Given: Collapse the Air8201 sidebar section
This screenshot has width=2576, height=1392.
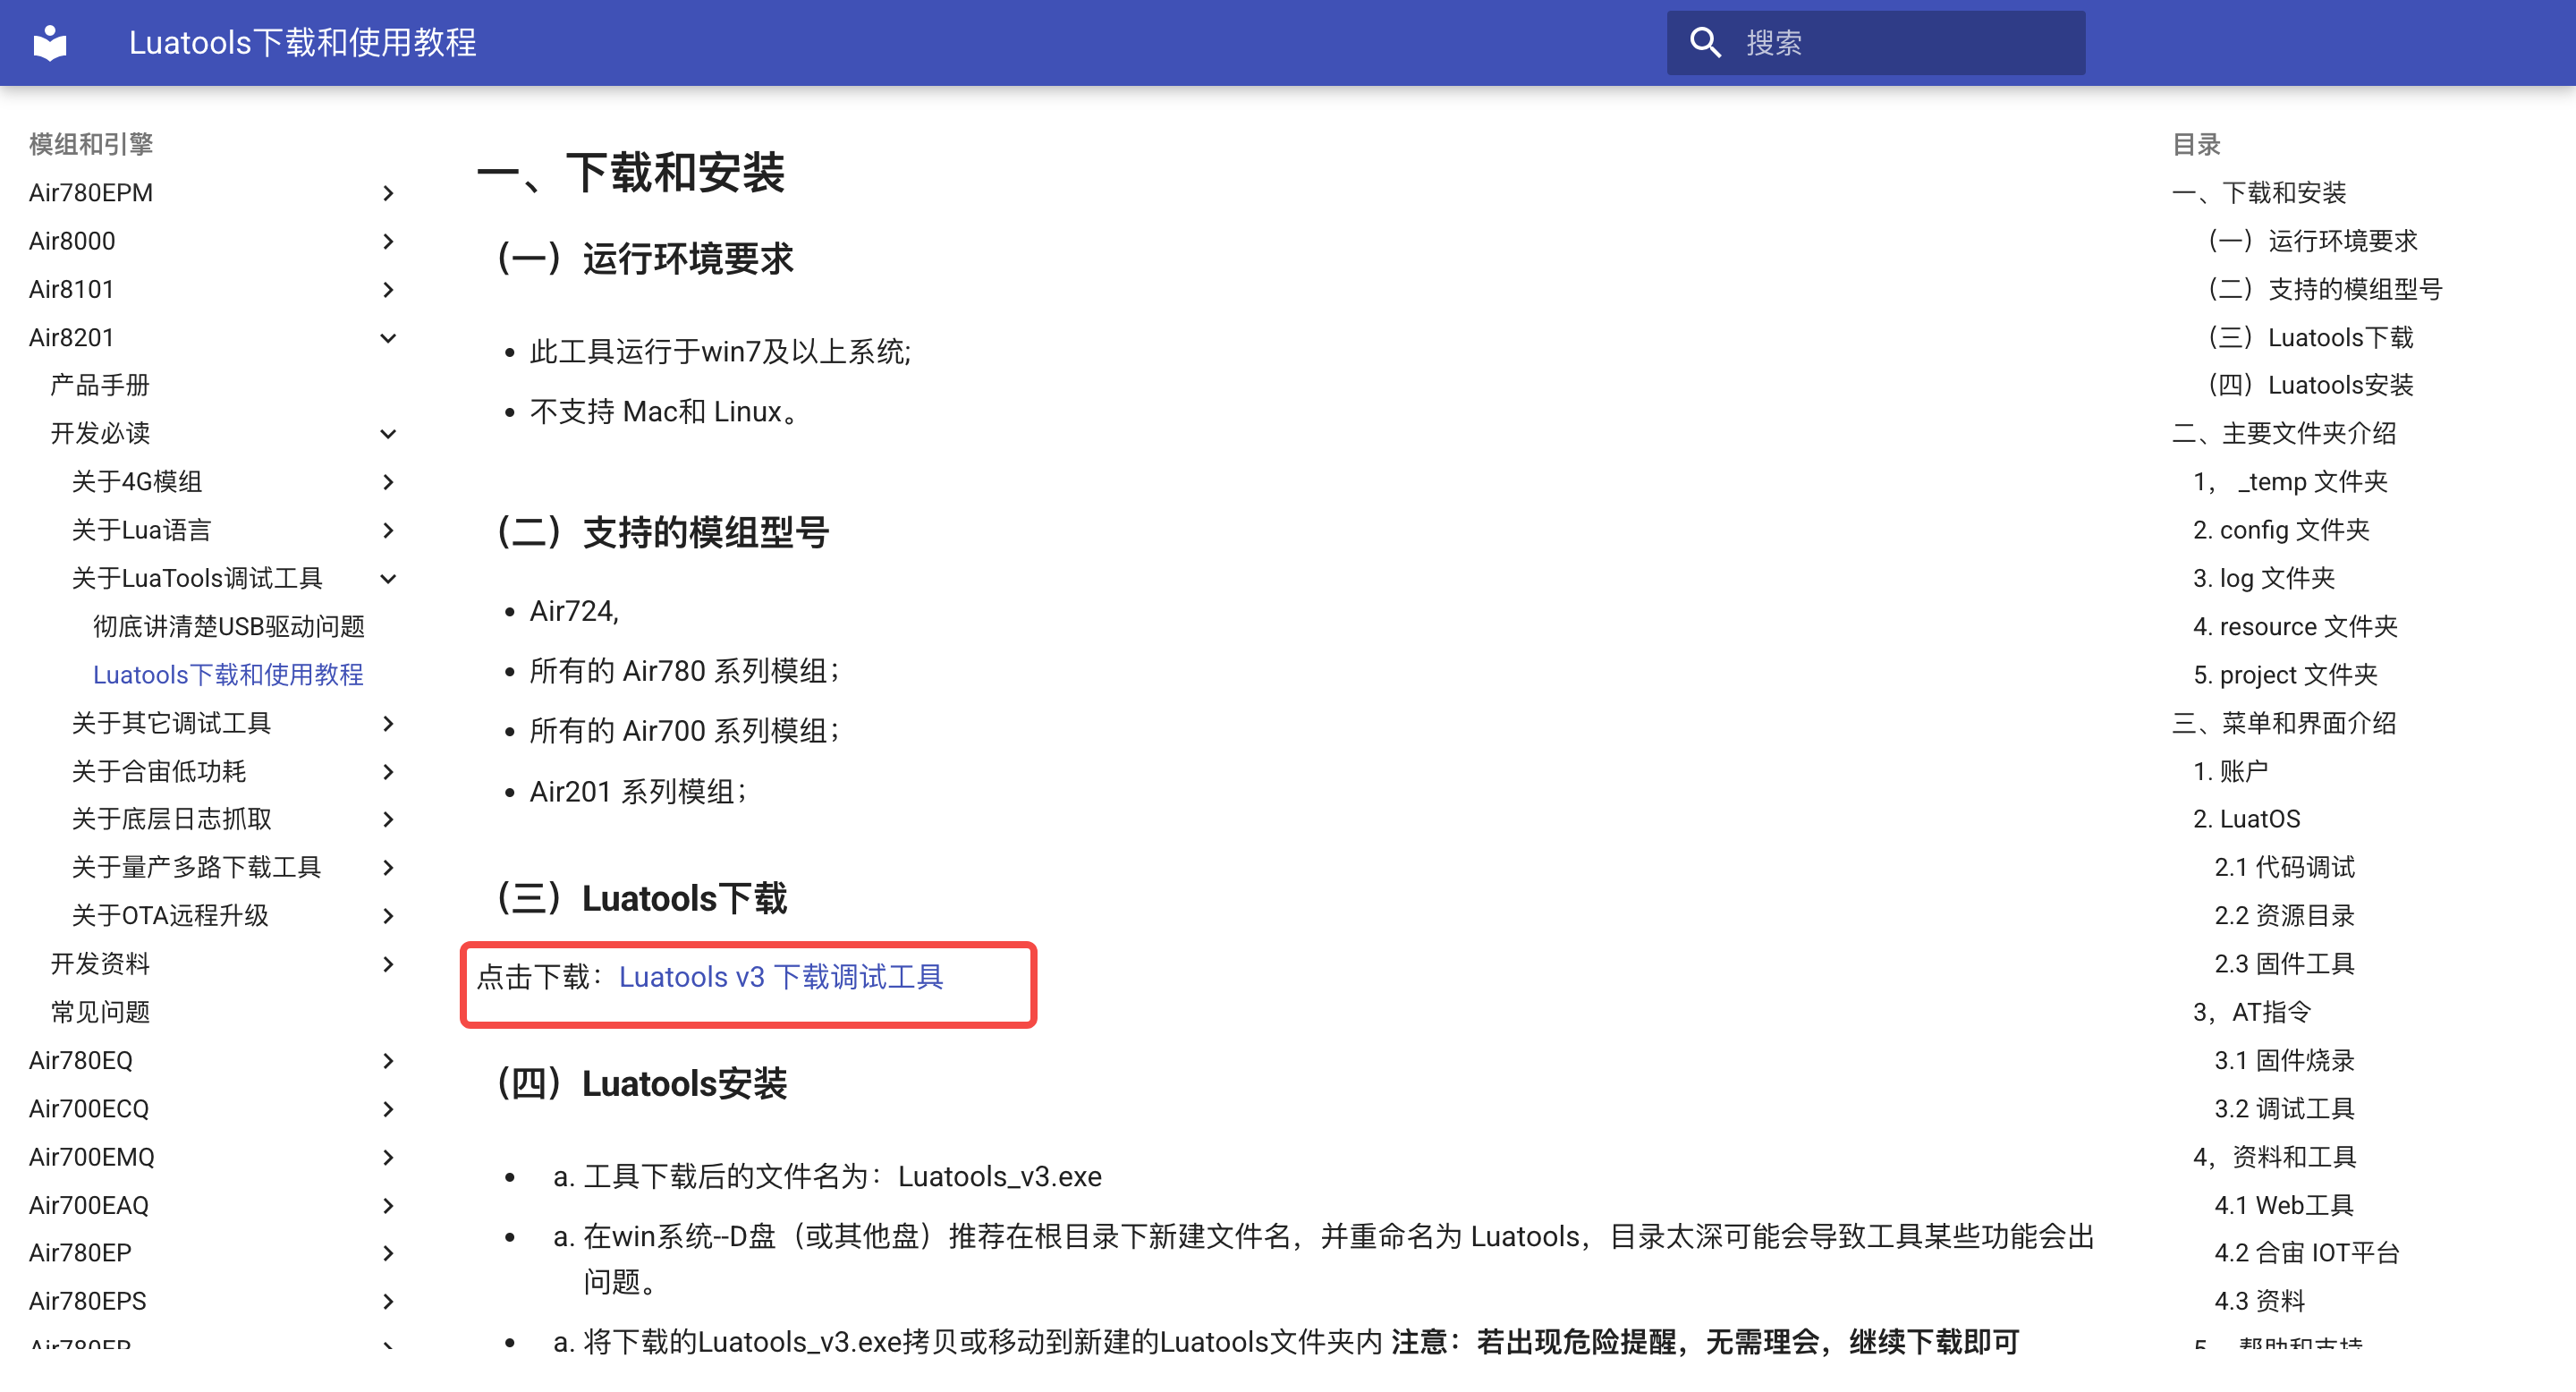Looking at the screenshot, I should (389, 338).
